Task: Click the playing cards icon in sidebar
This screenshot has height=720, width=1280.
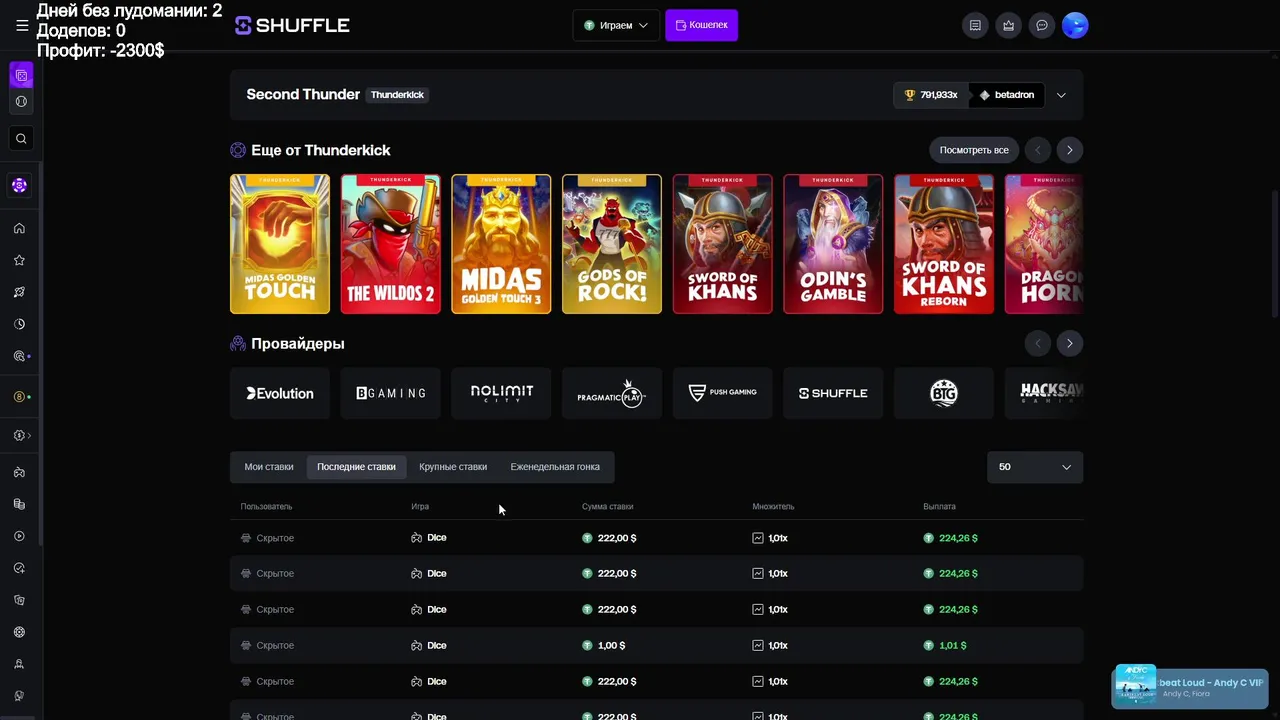Action: click(x=19, y=600)
